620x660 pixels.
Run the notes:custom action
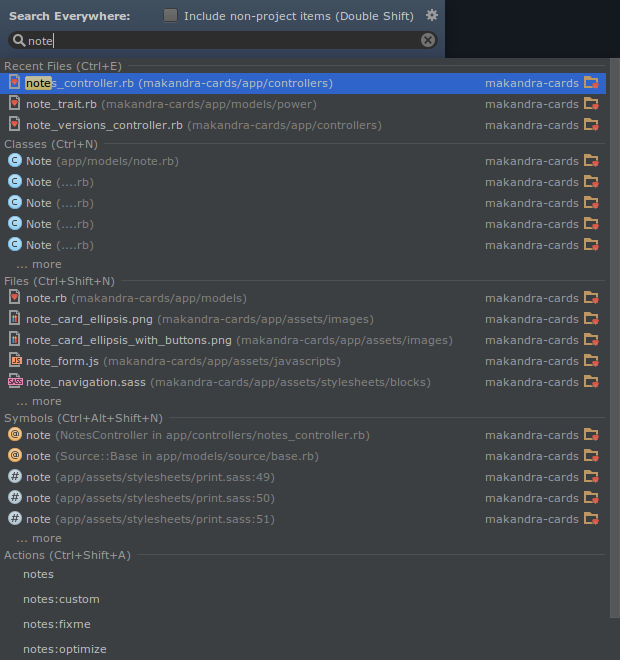click(61, 600)
